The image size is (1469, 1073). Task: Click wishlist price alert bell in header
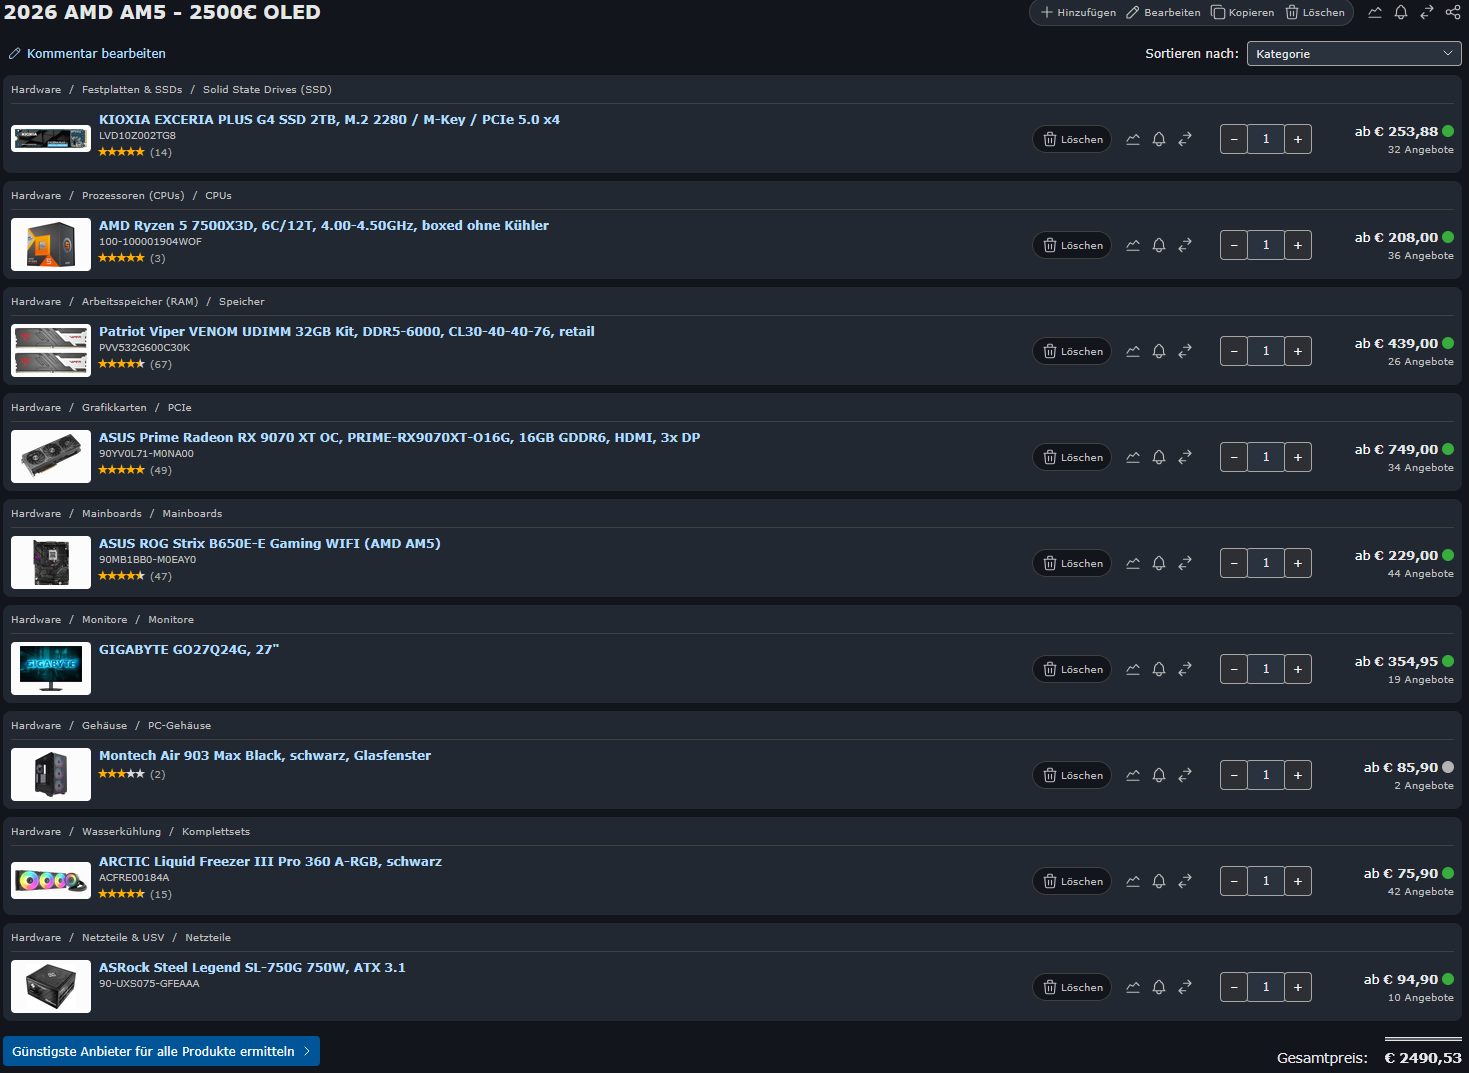coord(1401,12)
